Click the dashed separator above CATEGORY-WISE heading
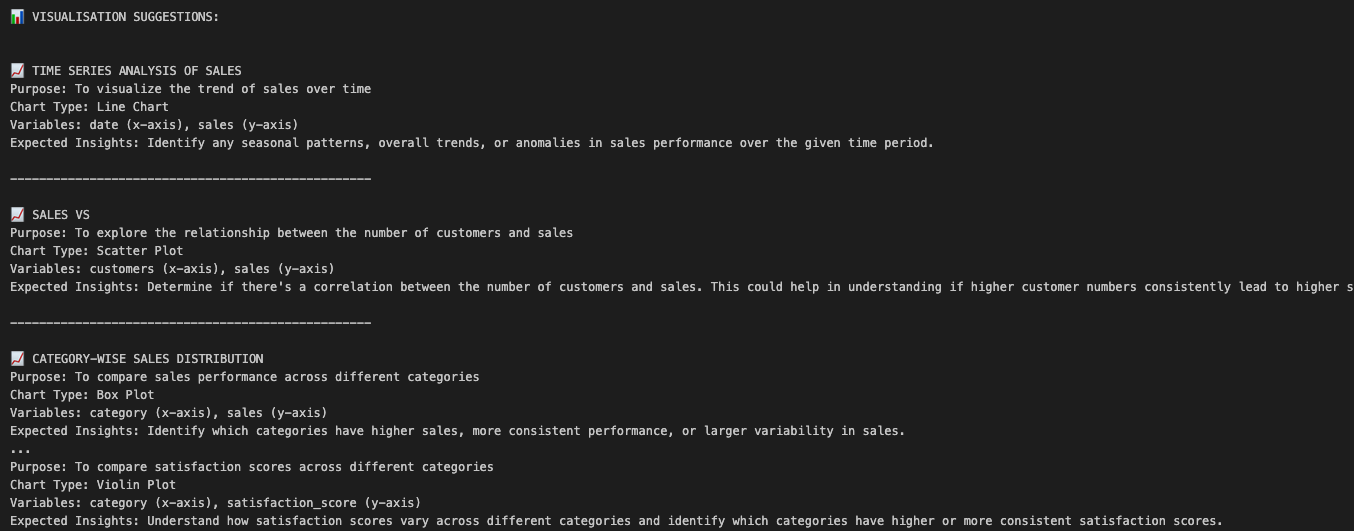Image resolution: width=1354 pixels, height=531 pixels. coord(190,323)
